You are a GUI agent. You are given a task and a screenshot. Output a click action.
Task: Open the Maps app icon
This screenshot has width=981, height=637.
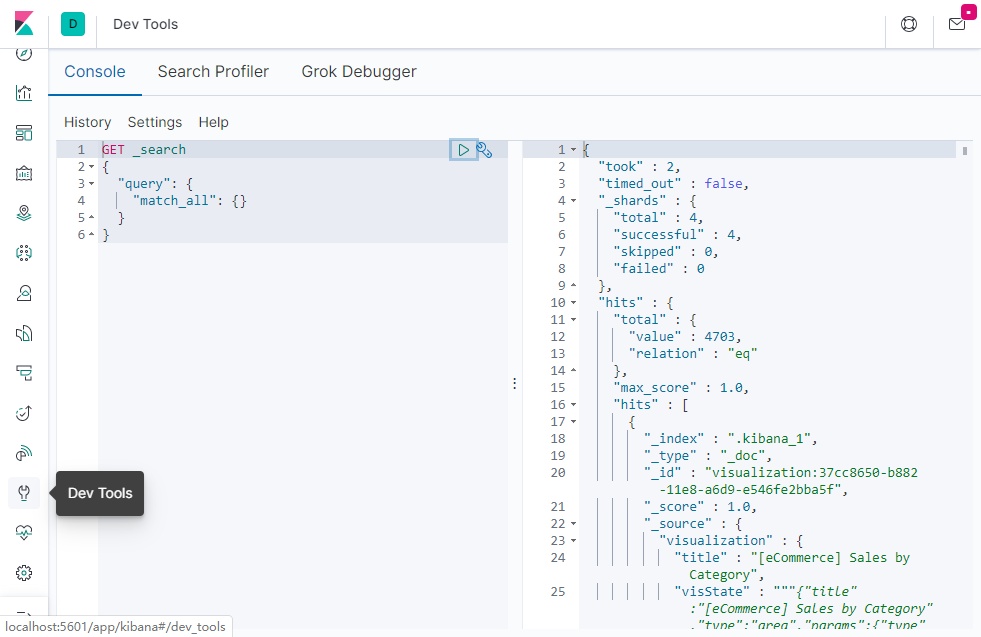(24, 213)
